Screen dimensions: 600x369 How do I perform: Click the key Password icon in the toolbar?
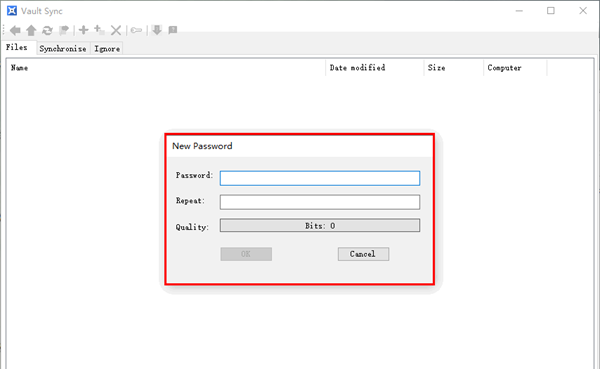(x=136, y=30)
